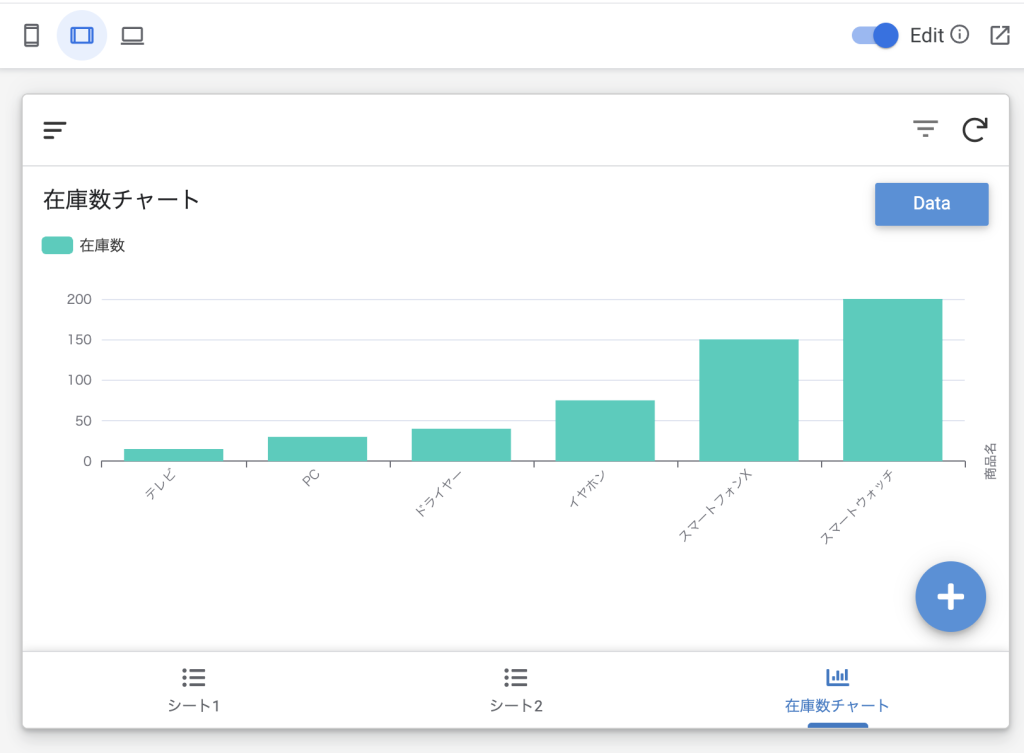This screenshot has height=753, width=1024.
Task: Click the Data button
Action: 931,204
